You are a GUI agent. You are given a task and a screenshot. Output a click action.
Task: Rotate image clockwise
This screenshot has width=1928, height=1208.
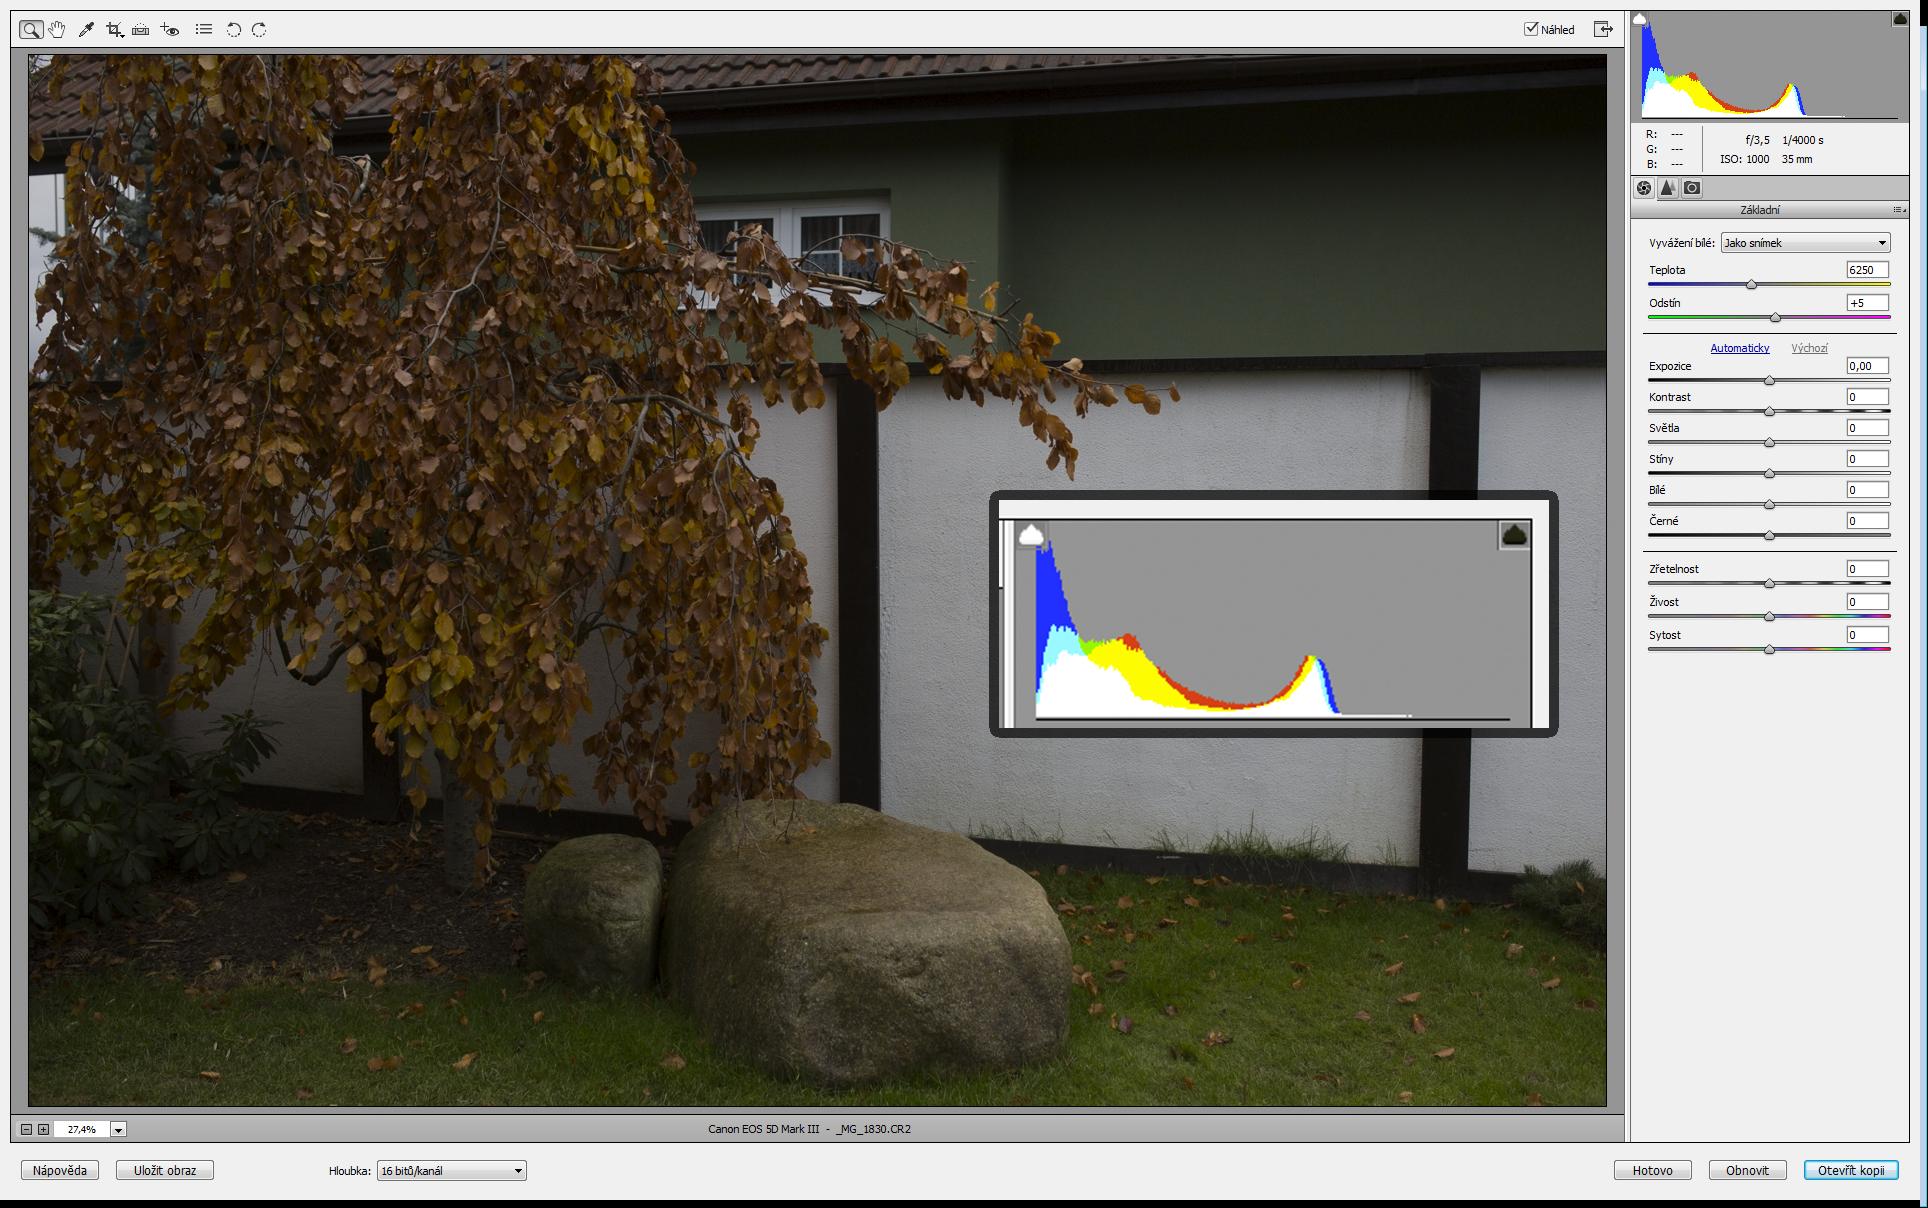(x=259, y=30)
